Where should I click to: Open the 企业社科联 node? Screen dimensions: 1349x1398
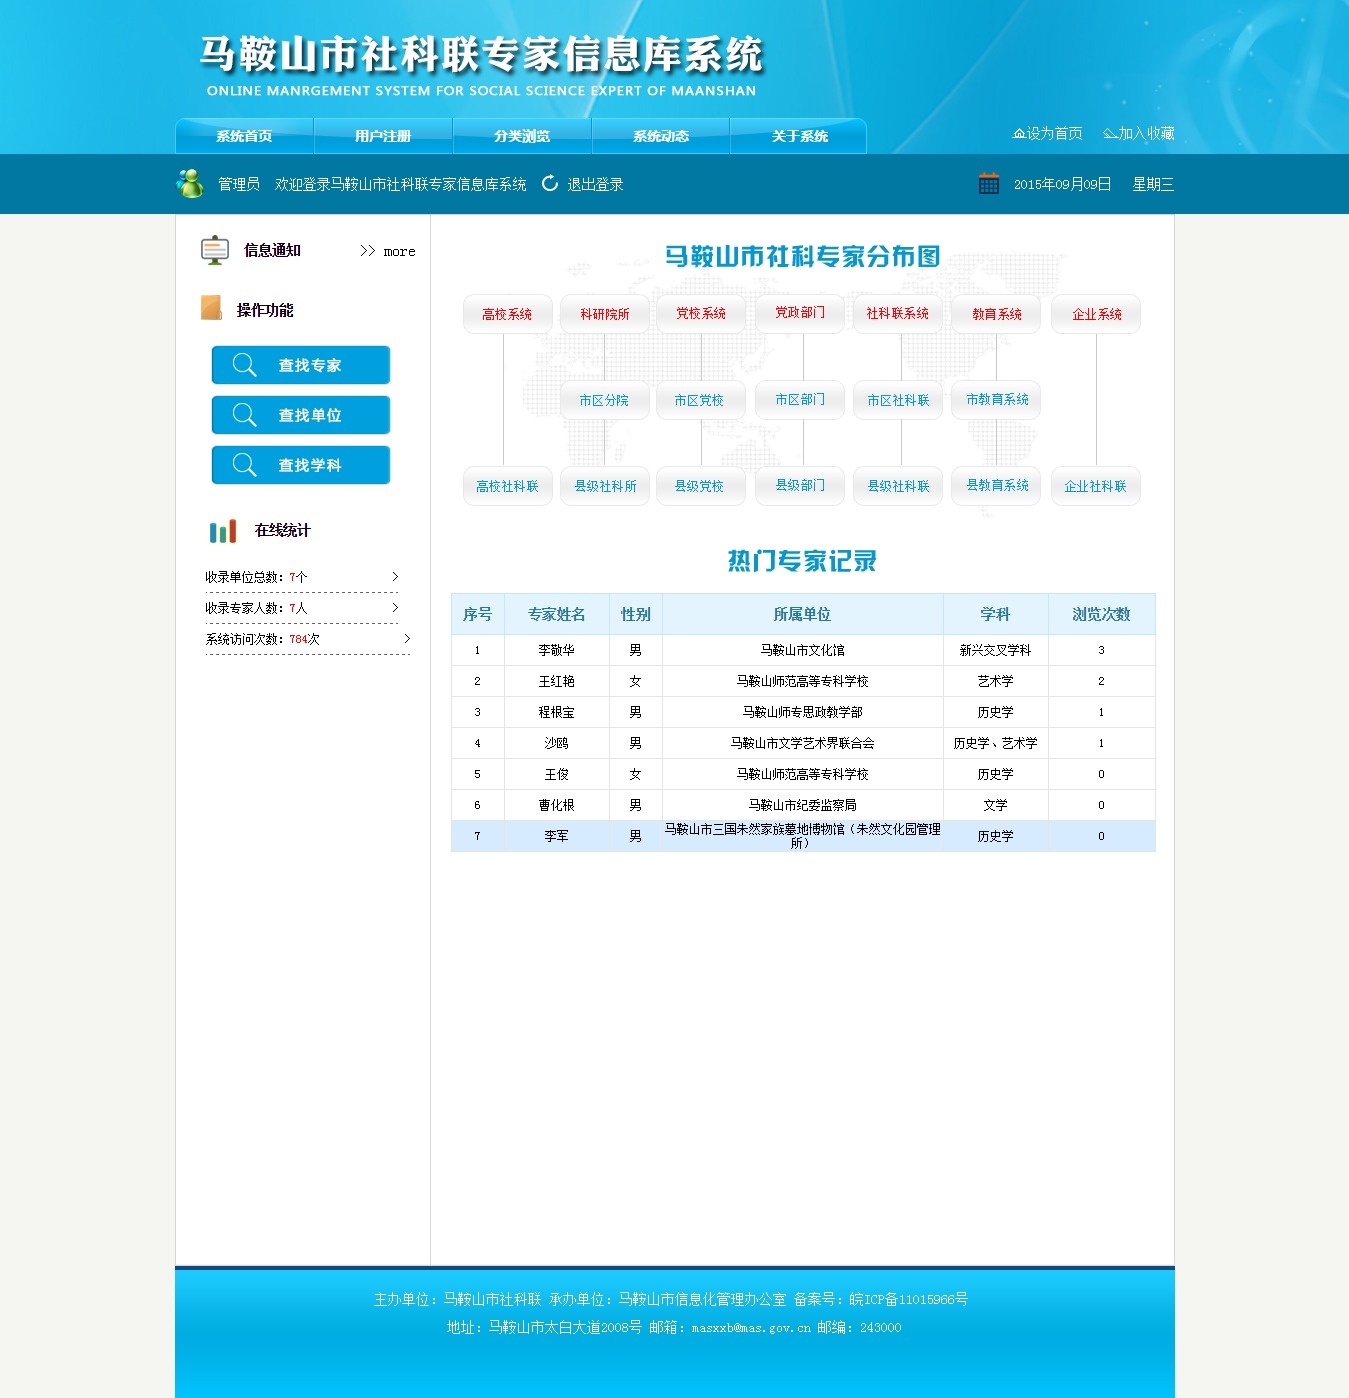pos(1095,486)
